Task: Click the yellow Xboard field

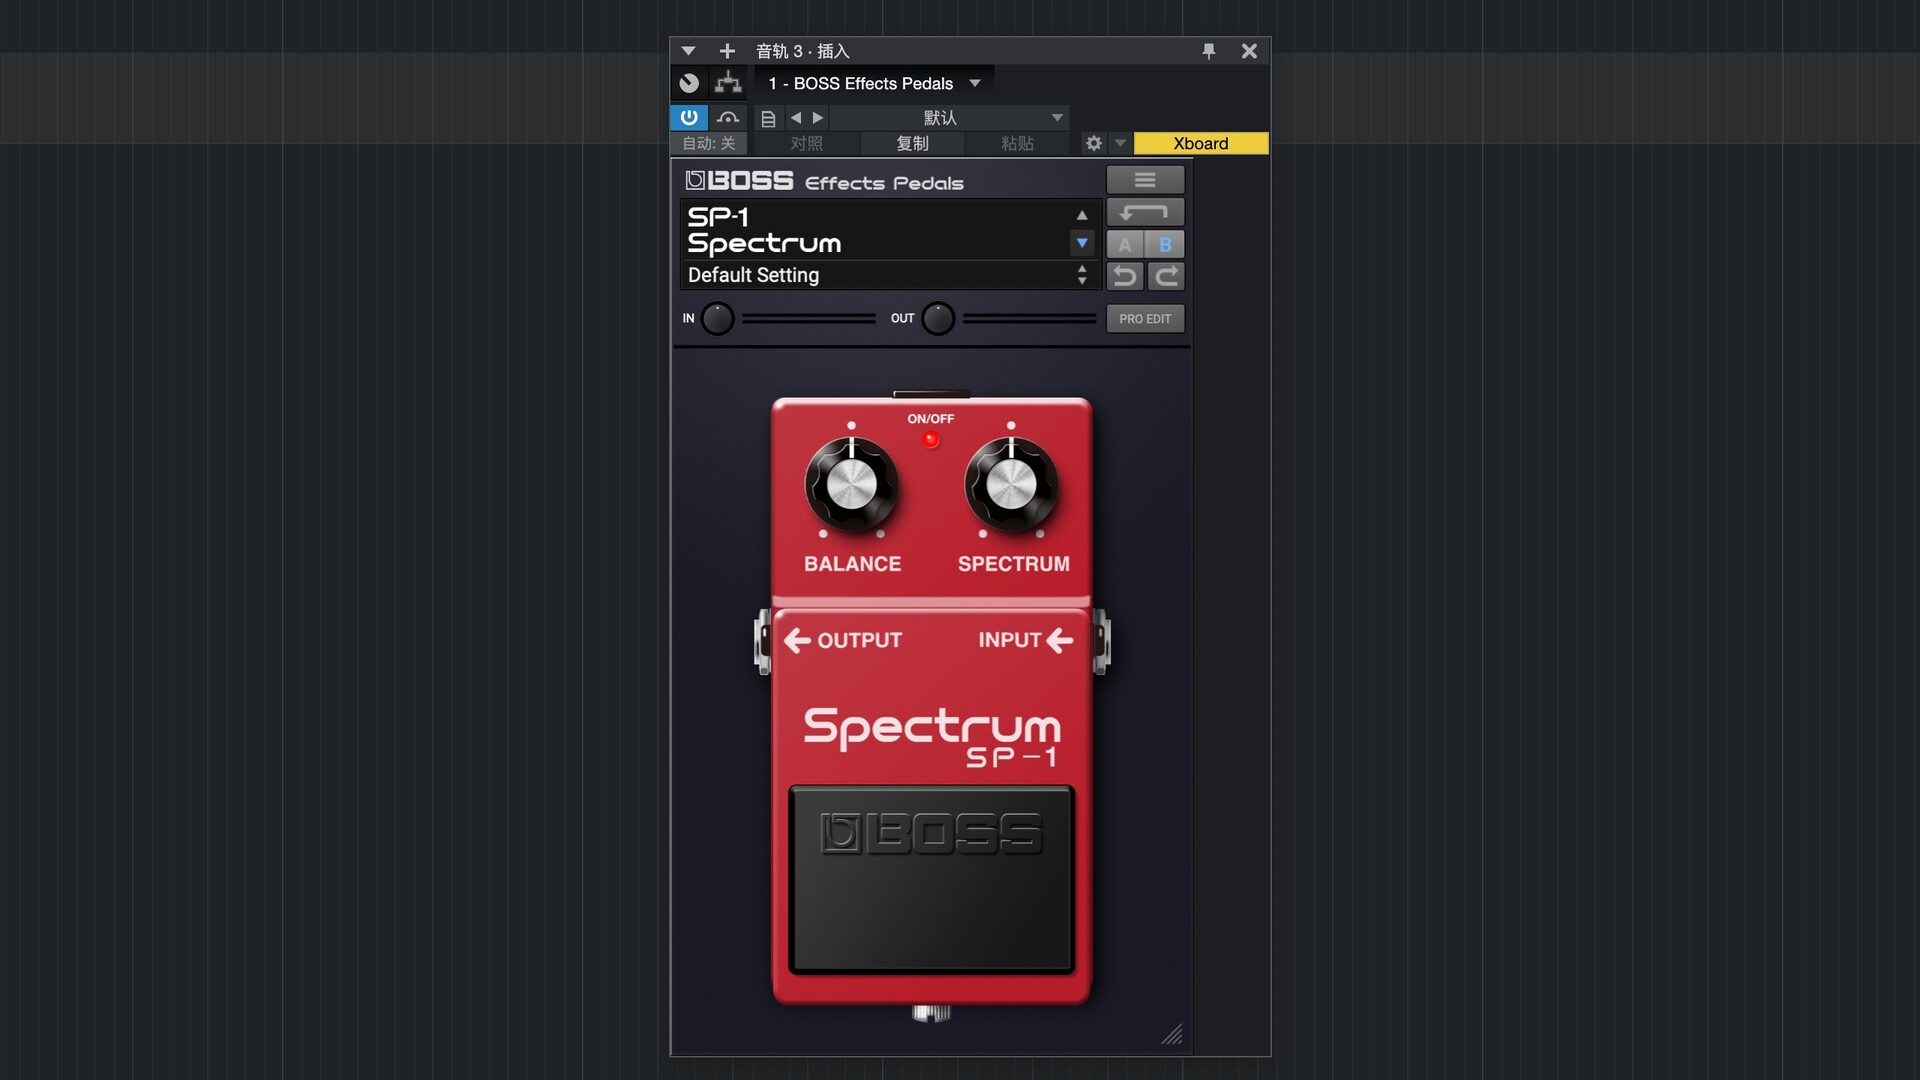Action: pos(1201,144)
